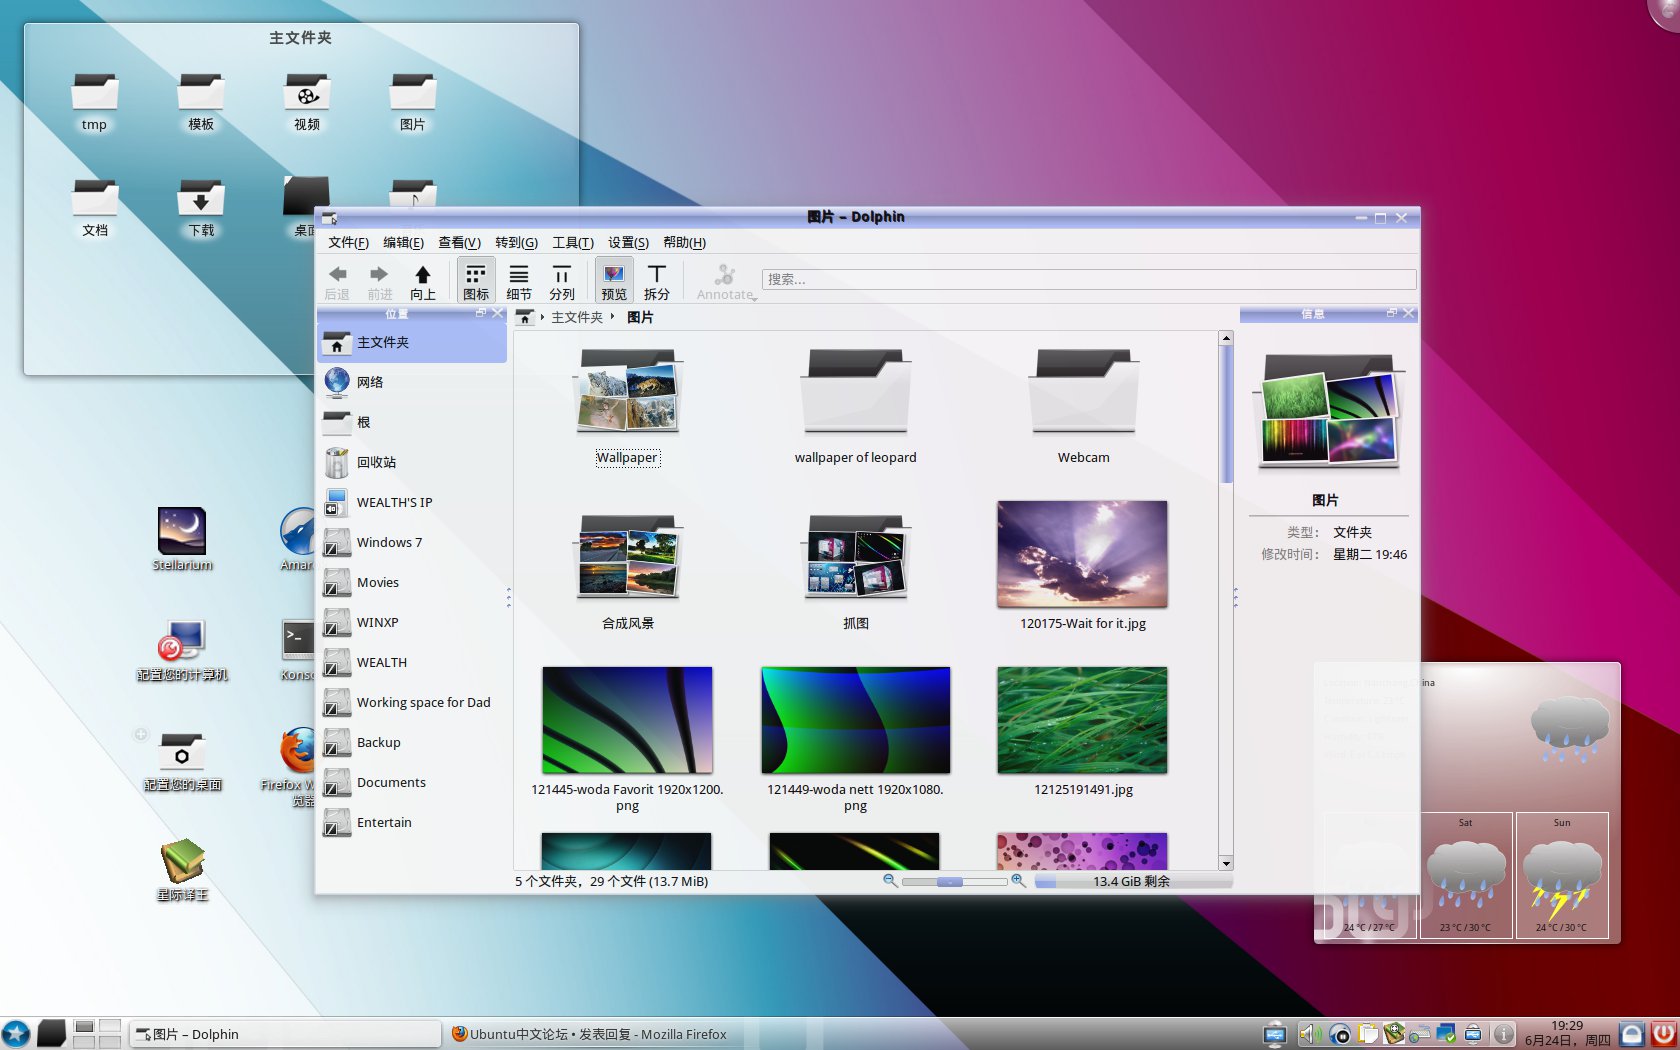The width and height of the screenshot is (1680, 1050).
Task: Select WEALTH'S IP place
Action: 412,502
